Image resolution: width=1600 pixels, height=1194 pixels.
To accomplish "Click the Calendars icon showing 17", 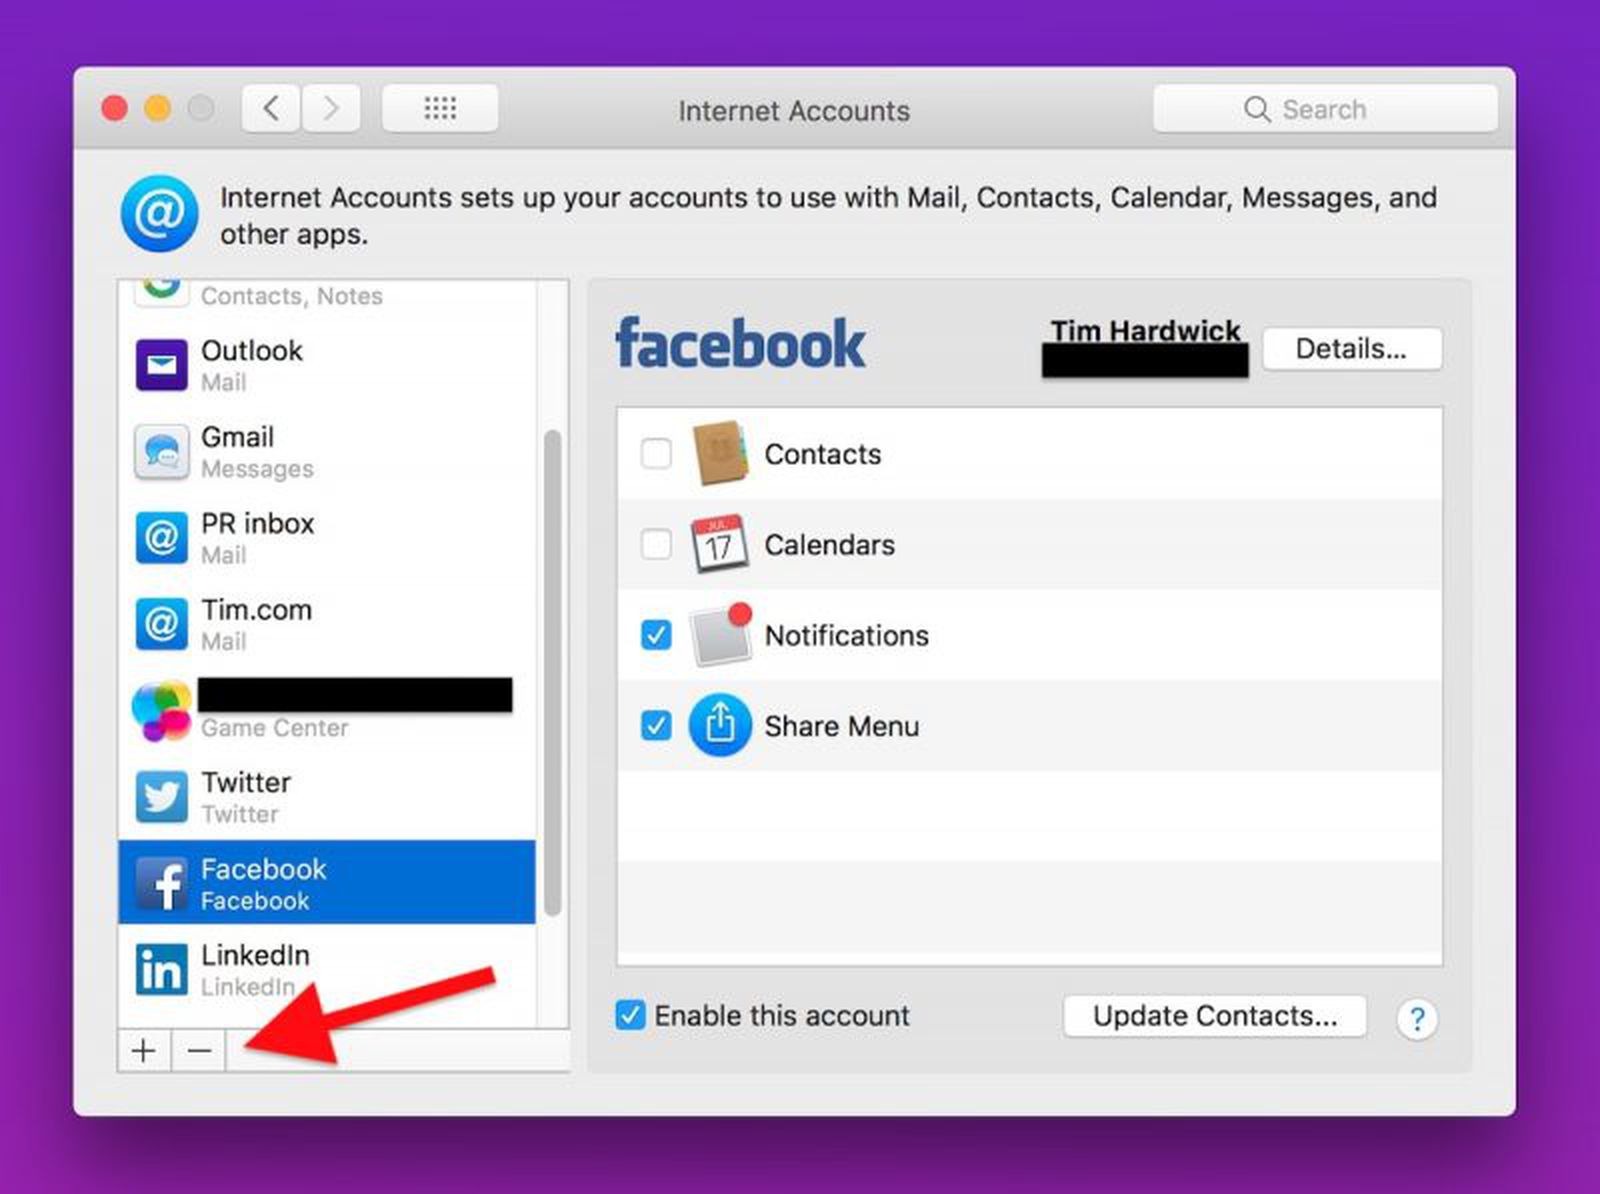I will click(x=721, y=545).
